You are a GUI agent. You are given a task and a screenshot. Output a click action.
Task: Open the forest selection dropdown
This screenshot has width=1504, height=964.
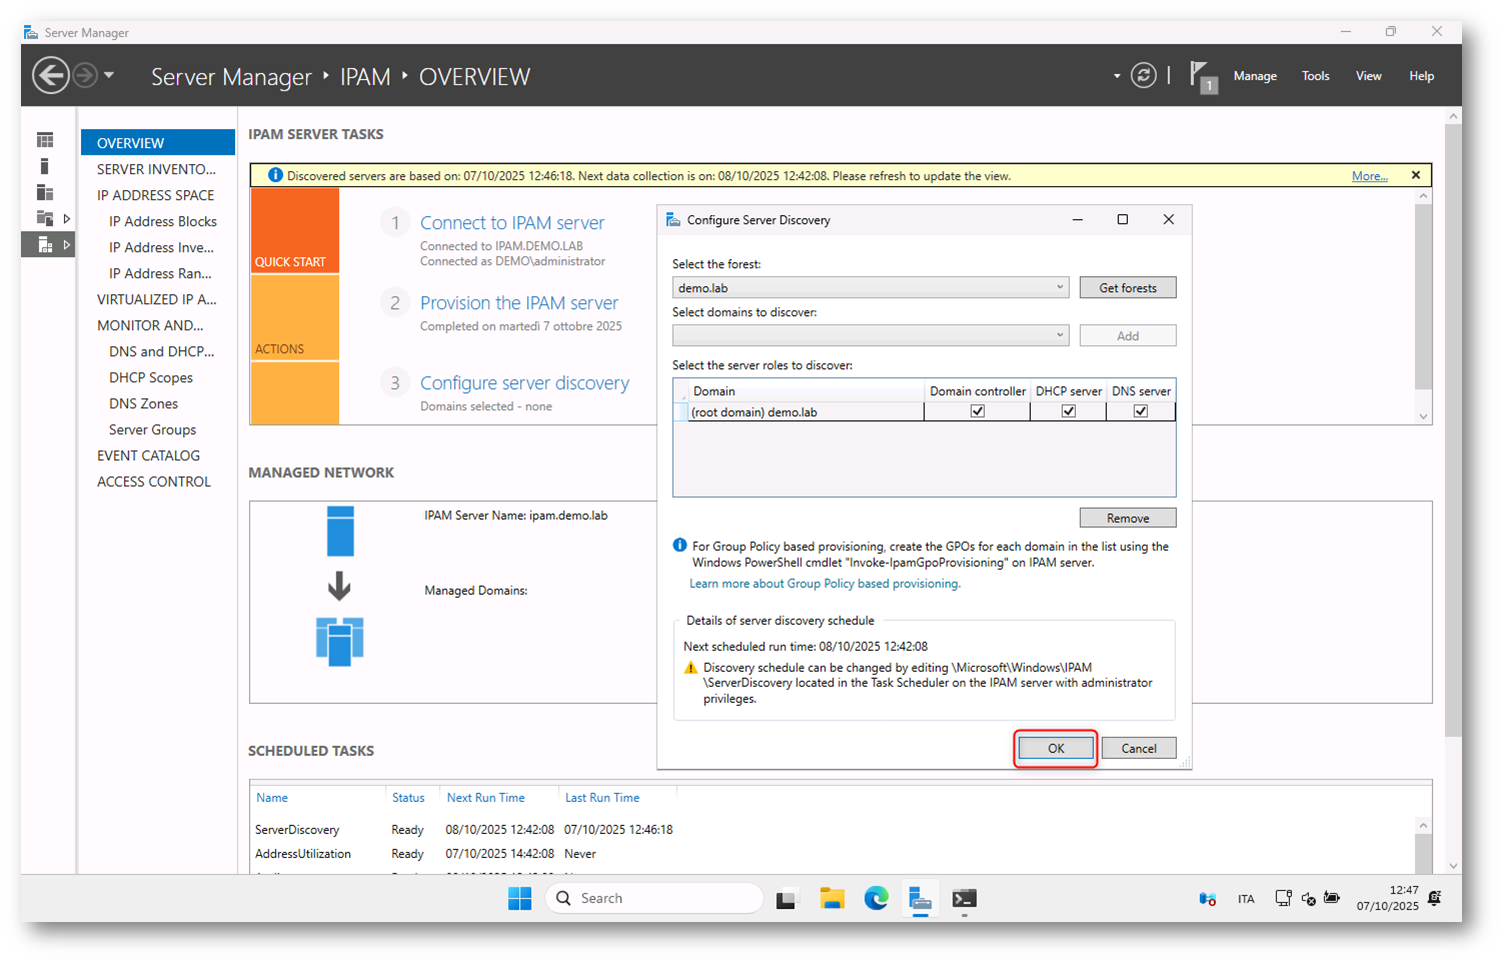click(1059, 288)
